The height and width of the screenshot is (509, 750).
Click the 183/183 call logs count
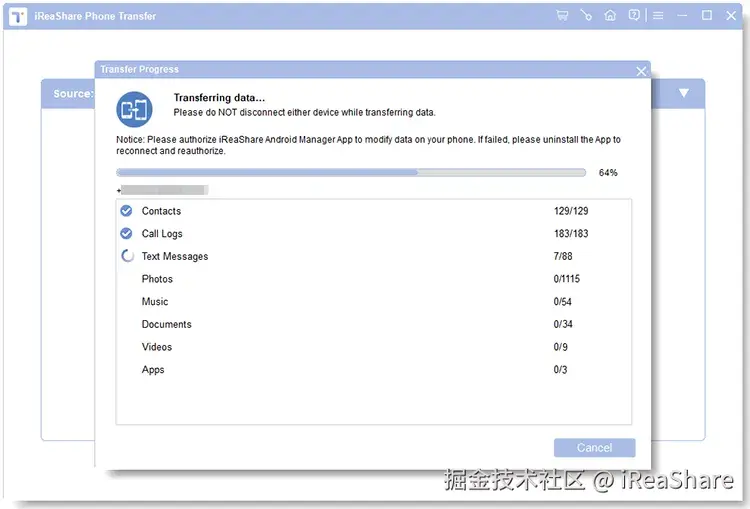point(571,233)
